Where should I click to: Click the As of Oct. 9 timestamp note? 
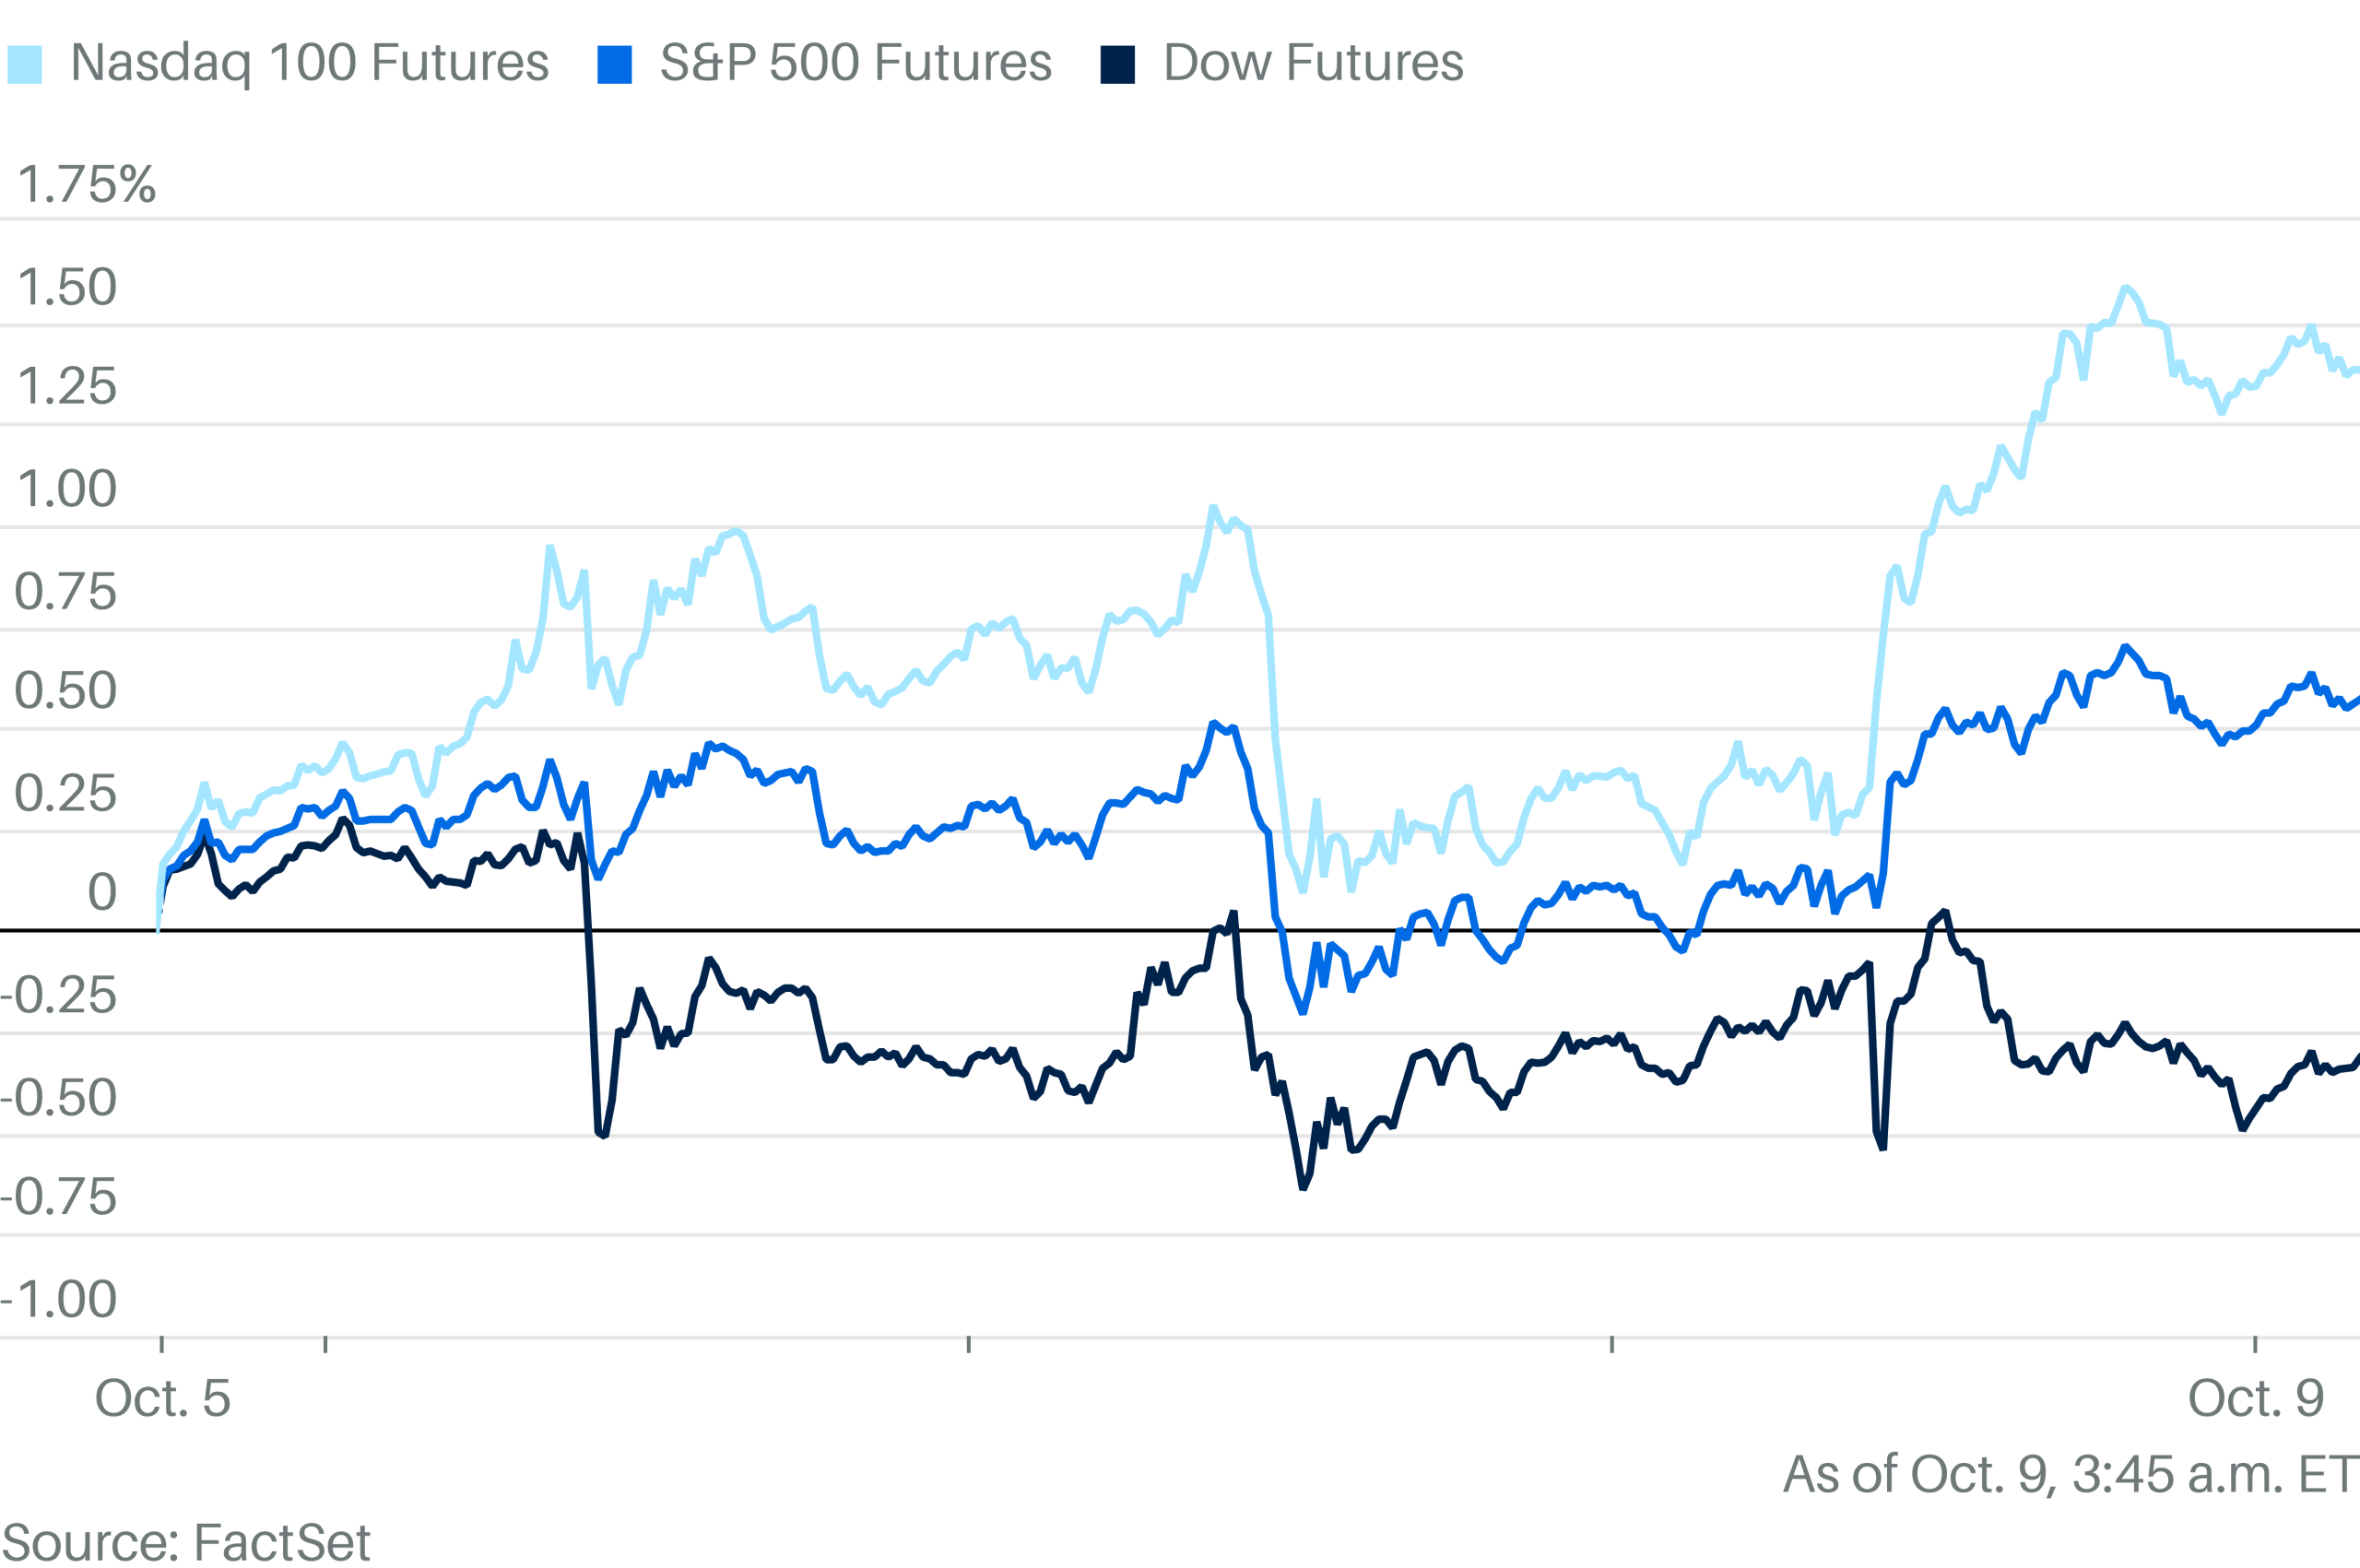tap(2070, 1475)
